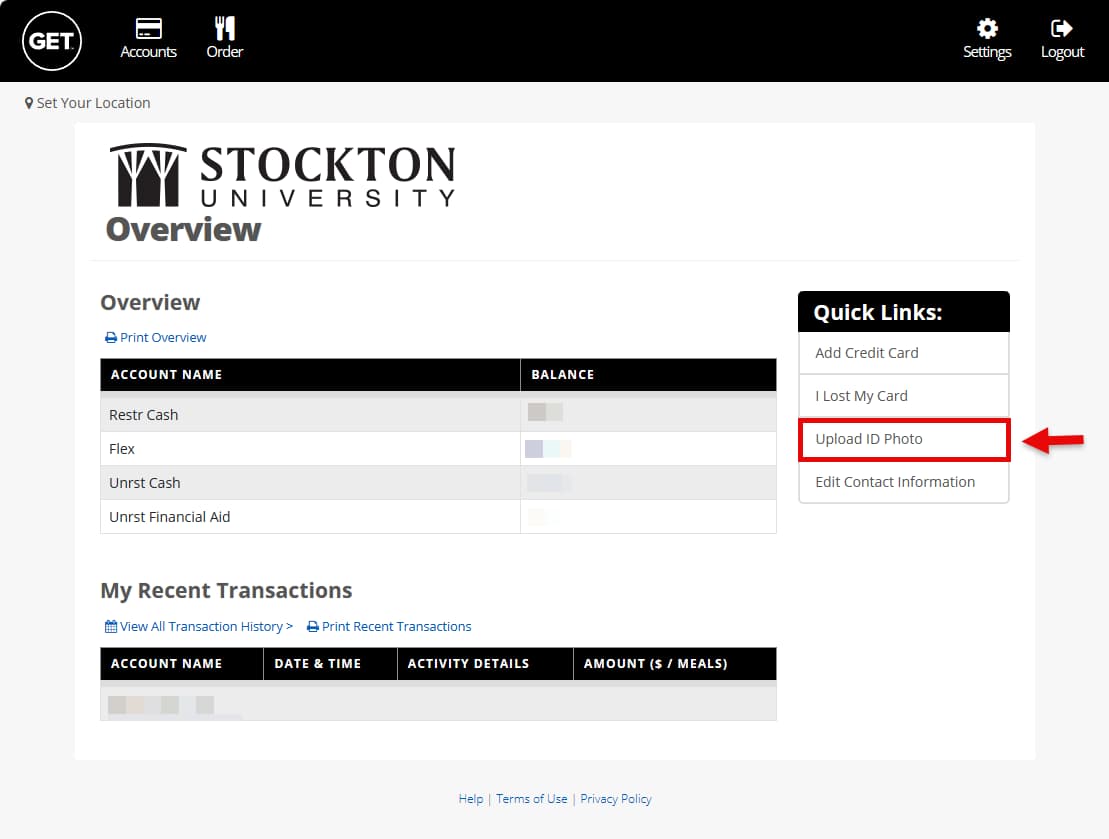Click the Stockton University logo
The height and width of the screenshot is (839, 1109).
[x=282, y=175]
